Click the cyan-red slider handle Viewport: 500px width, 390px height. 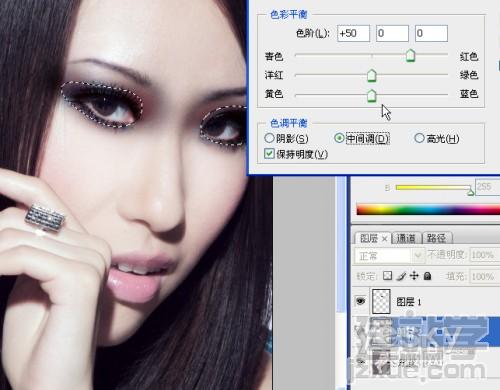[x=410, y=56]
